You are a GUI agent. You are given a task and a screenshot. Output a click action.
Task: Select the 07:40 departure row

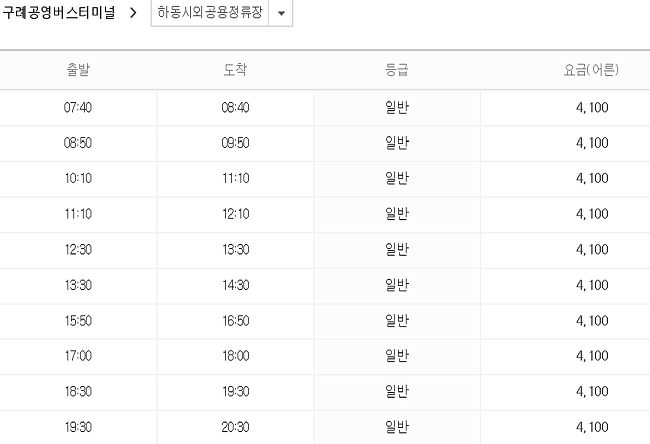325,107
